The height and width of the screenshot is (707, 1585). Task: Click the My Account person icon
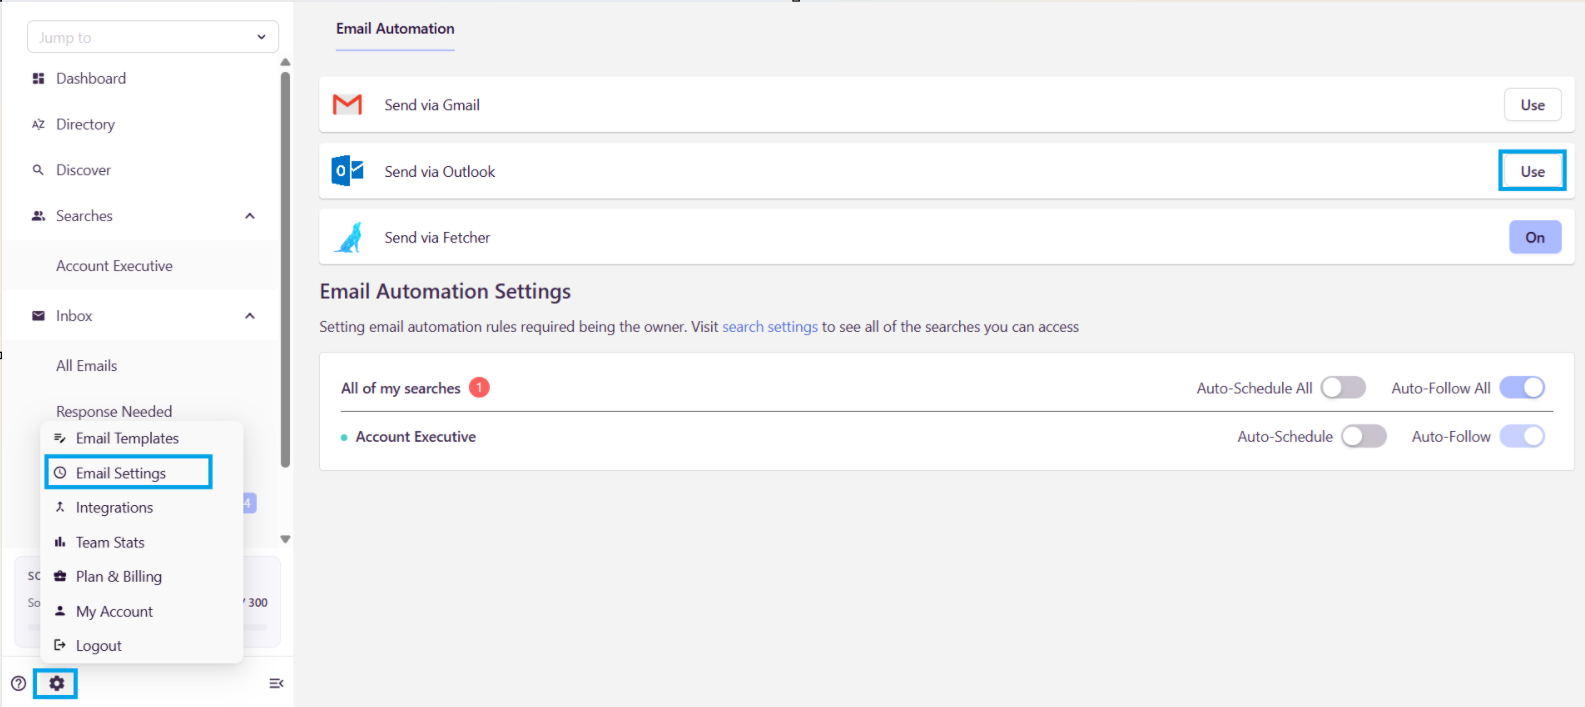coord(60,611)
